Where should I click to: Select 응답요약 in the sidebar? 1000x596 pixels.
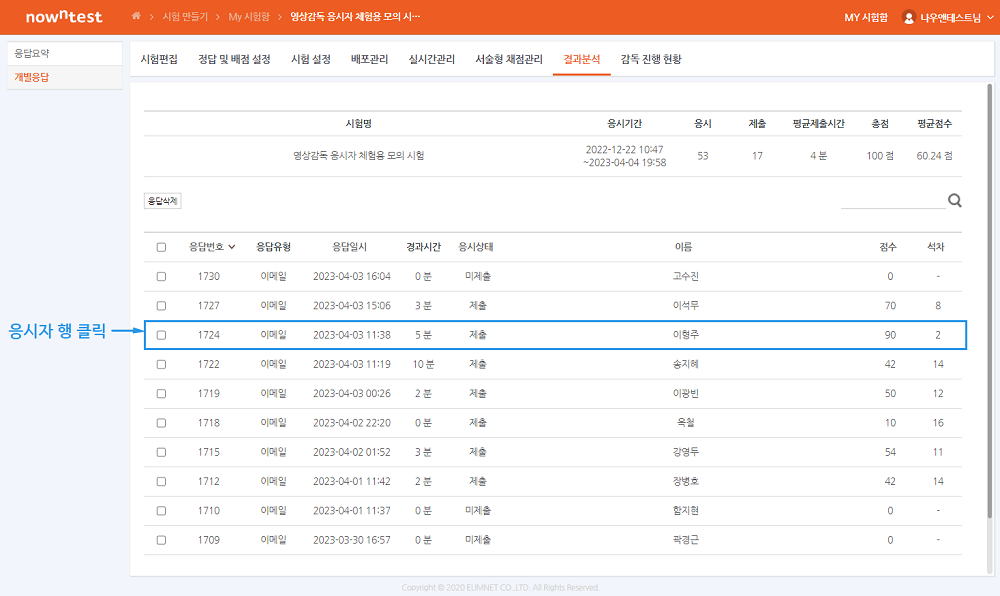(x=64, y=54)
